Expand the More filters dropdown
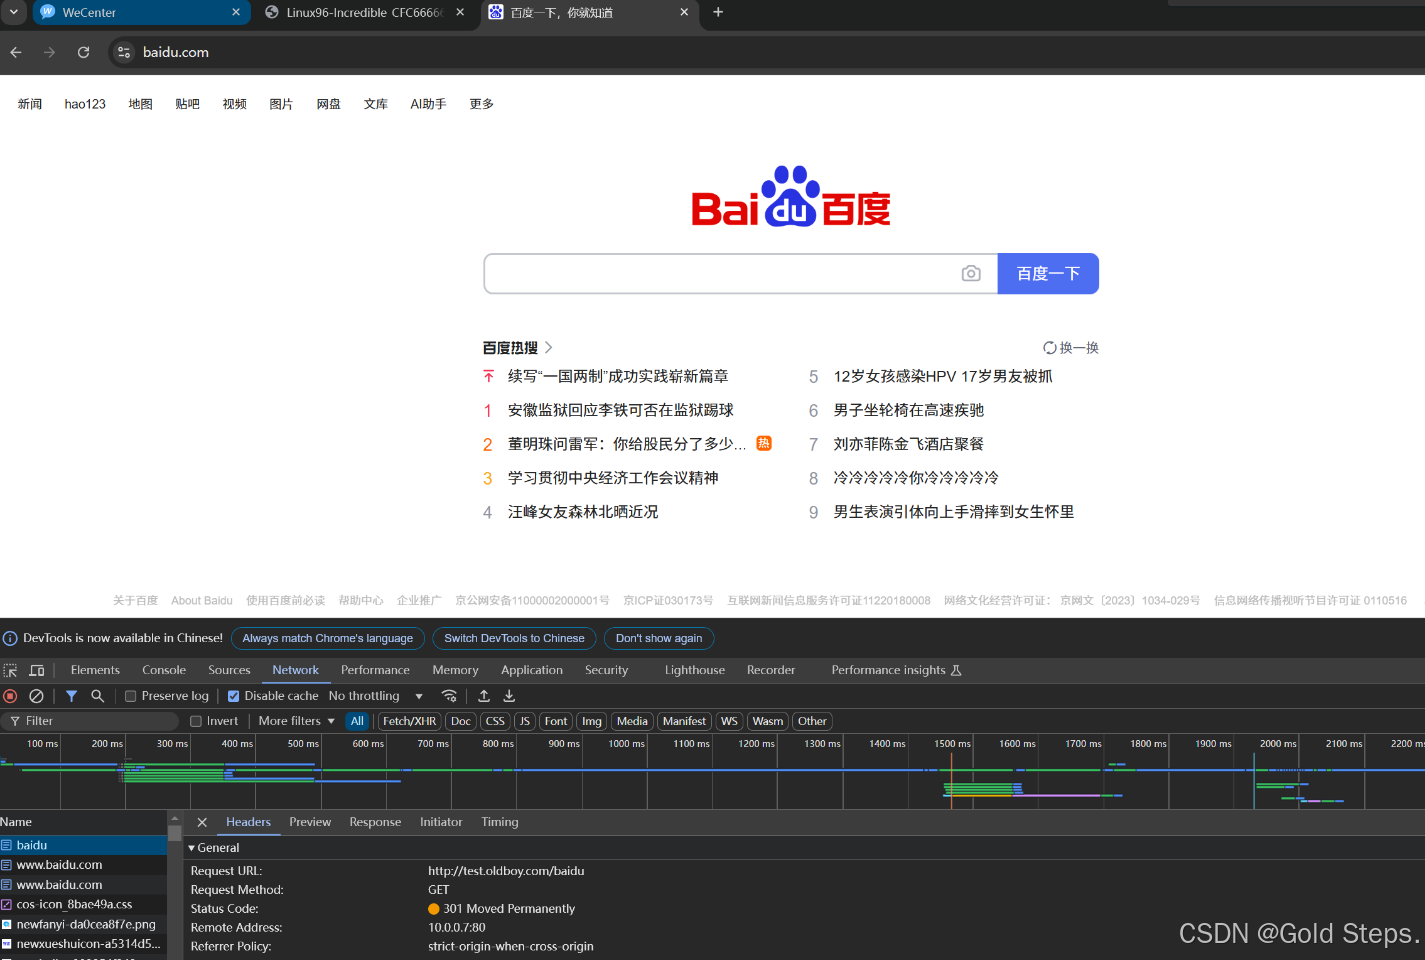This screenshot has height=960, width=1425. point(297,721)
